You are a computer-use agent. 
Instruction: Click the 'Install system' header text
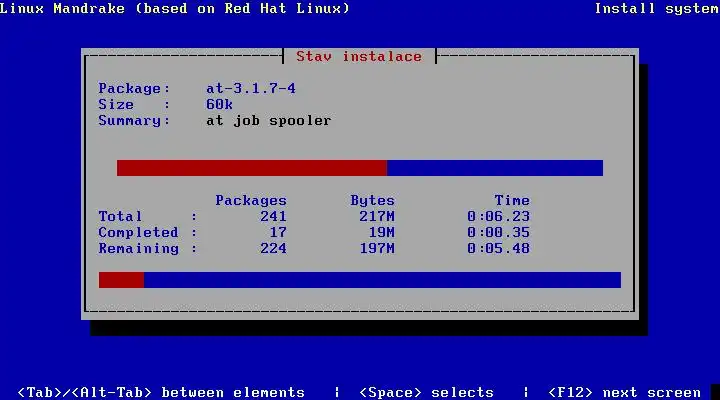pos(657,8)
